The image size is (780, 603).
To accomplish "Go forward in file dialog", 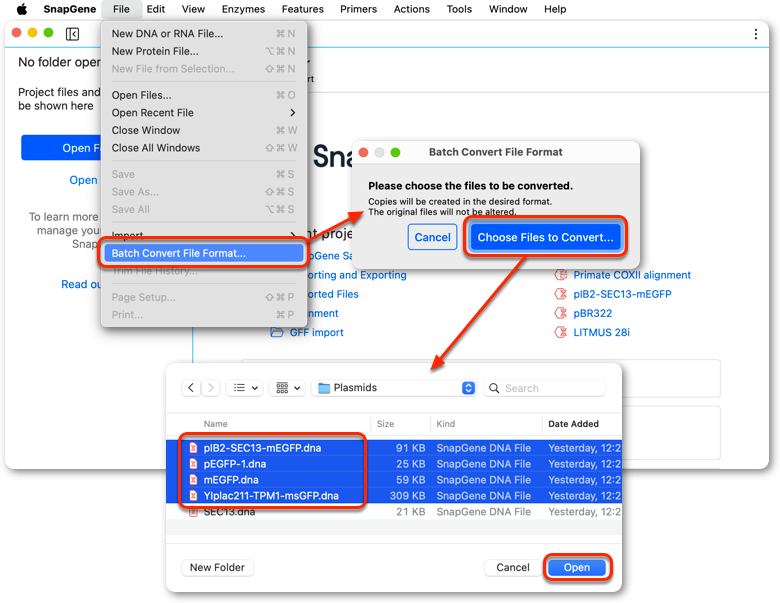I will [211, 388].
